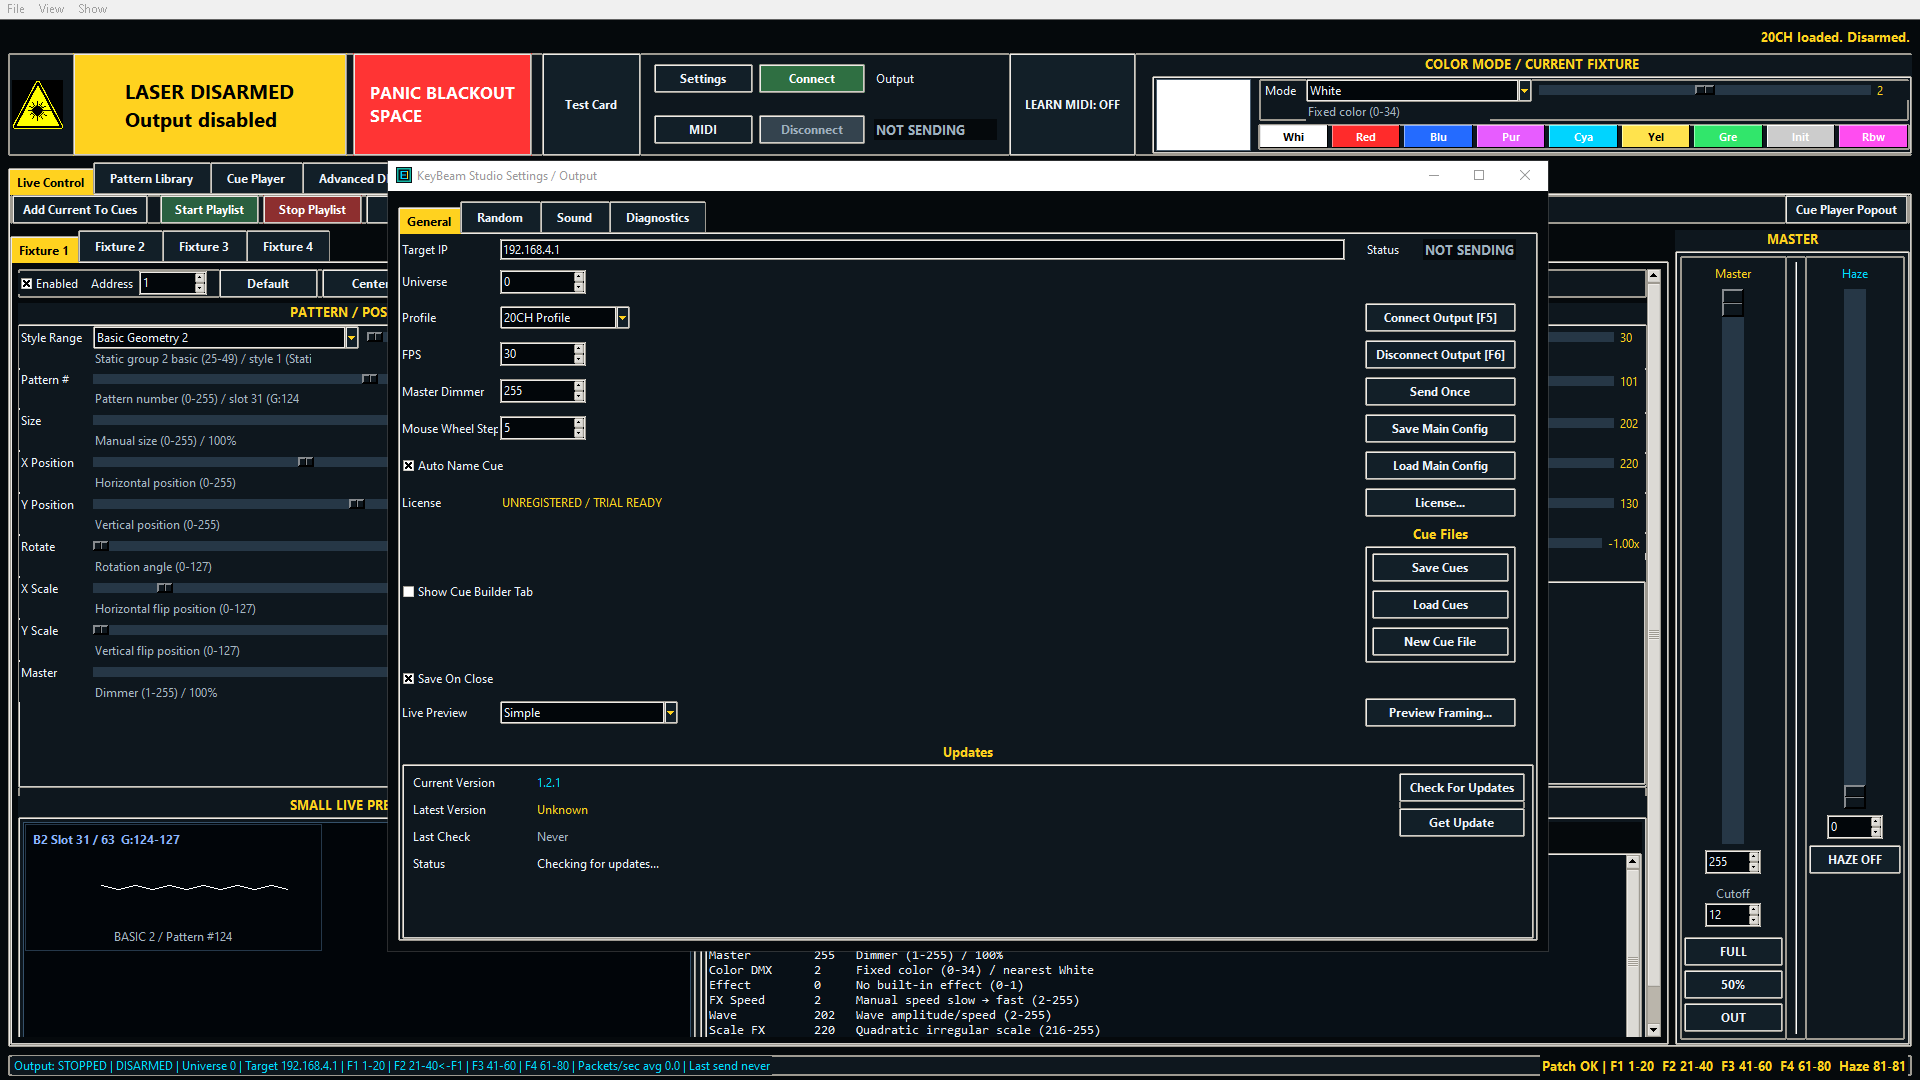Screen dimensions: 1920x1080
Task: Select the Yel color swatch
Action: coord(1656,137)
